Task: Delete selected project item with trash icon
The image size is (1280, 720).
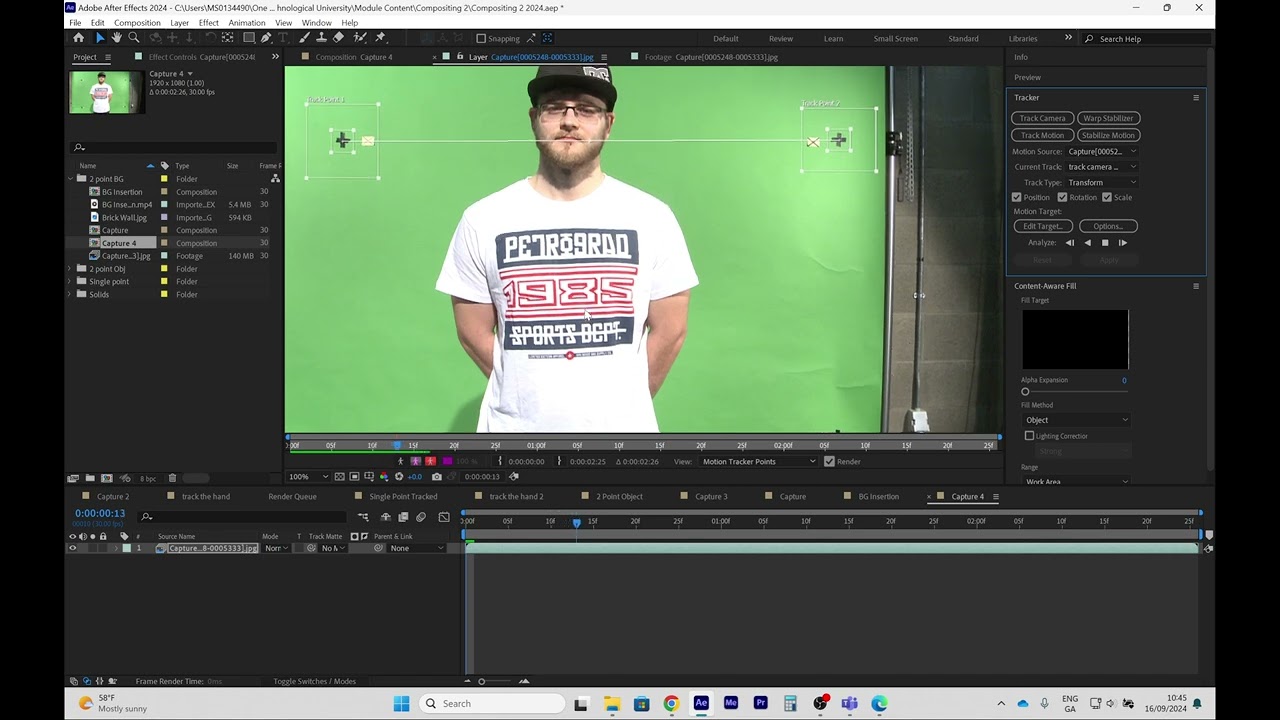Action: tap(172, 478)
